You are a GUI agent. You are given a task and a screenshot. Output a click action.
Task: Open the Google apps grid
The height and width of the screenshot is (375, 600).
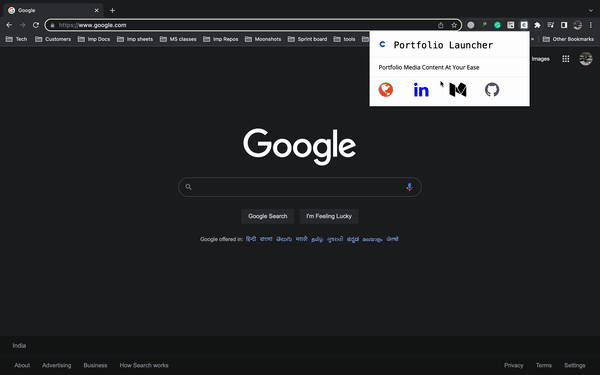(566, 59)
